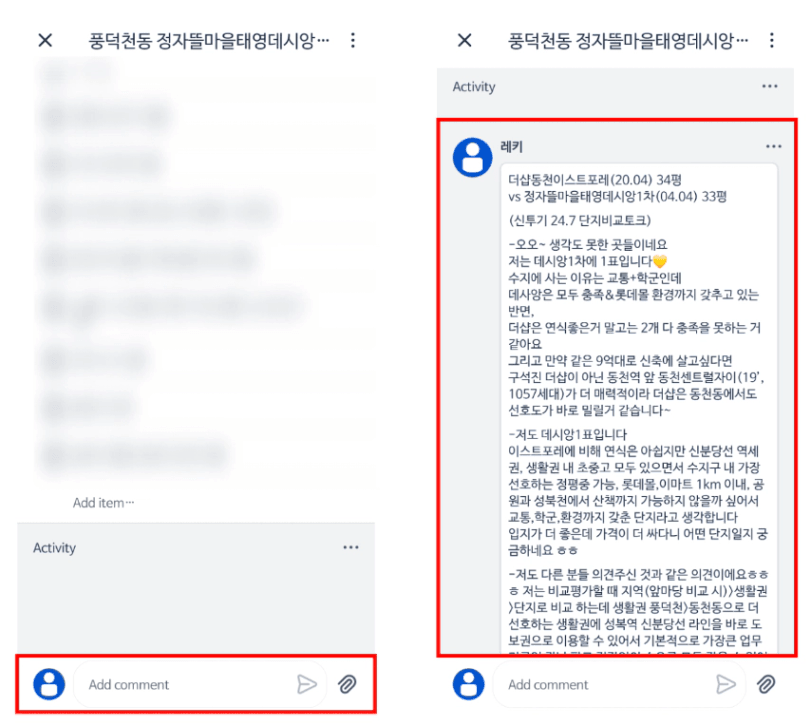This screenshot has width=811, height=726.
Task: Attach a file via paperclip in right screen
Action: (x=766, y=684)
